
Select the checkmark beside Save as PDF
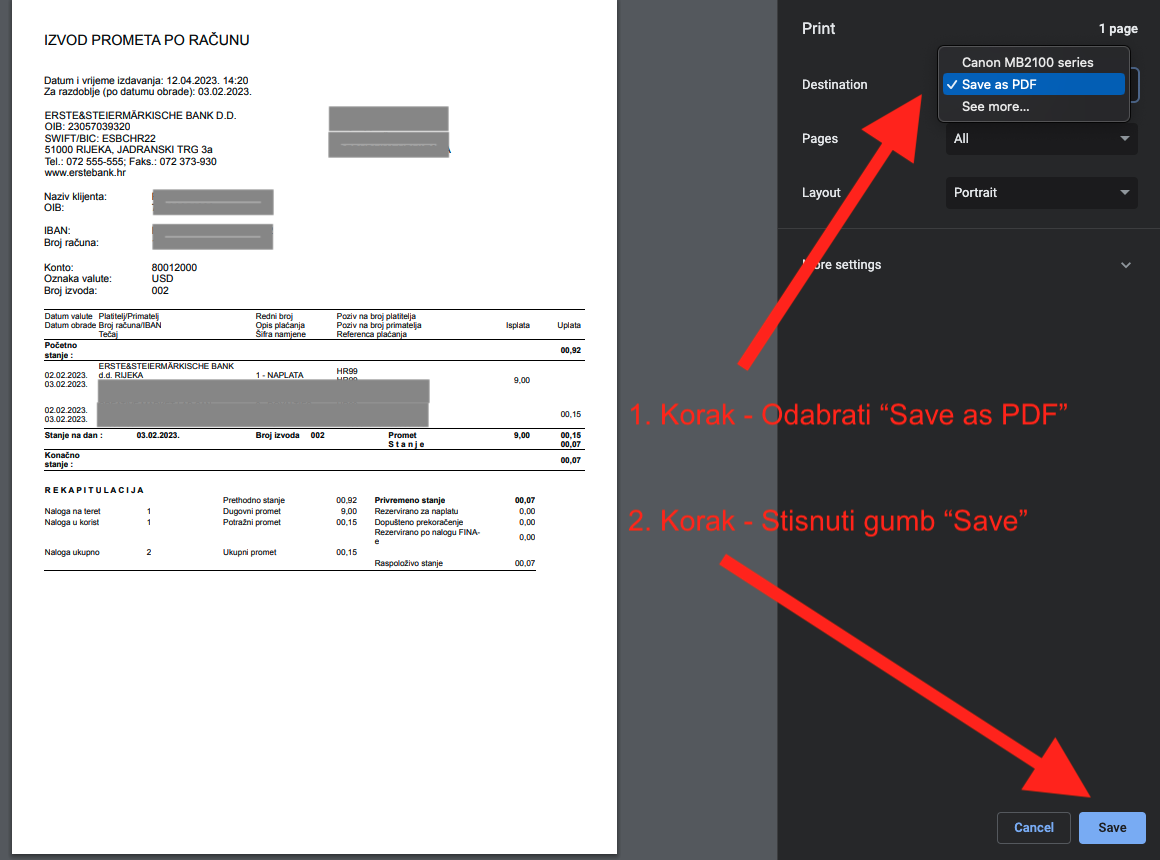953,84
